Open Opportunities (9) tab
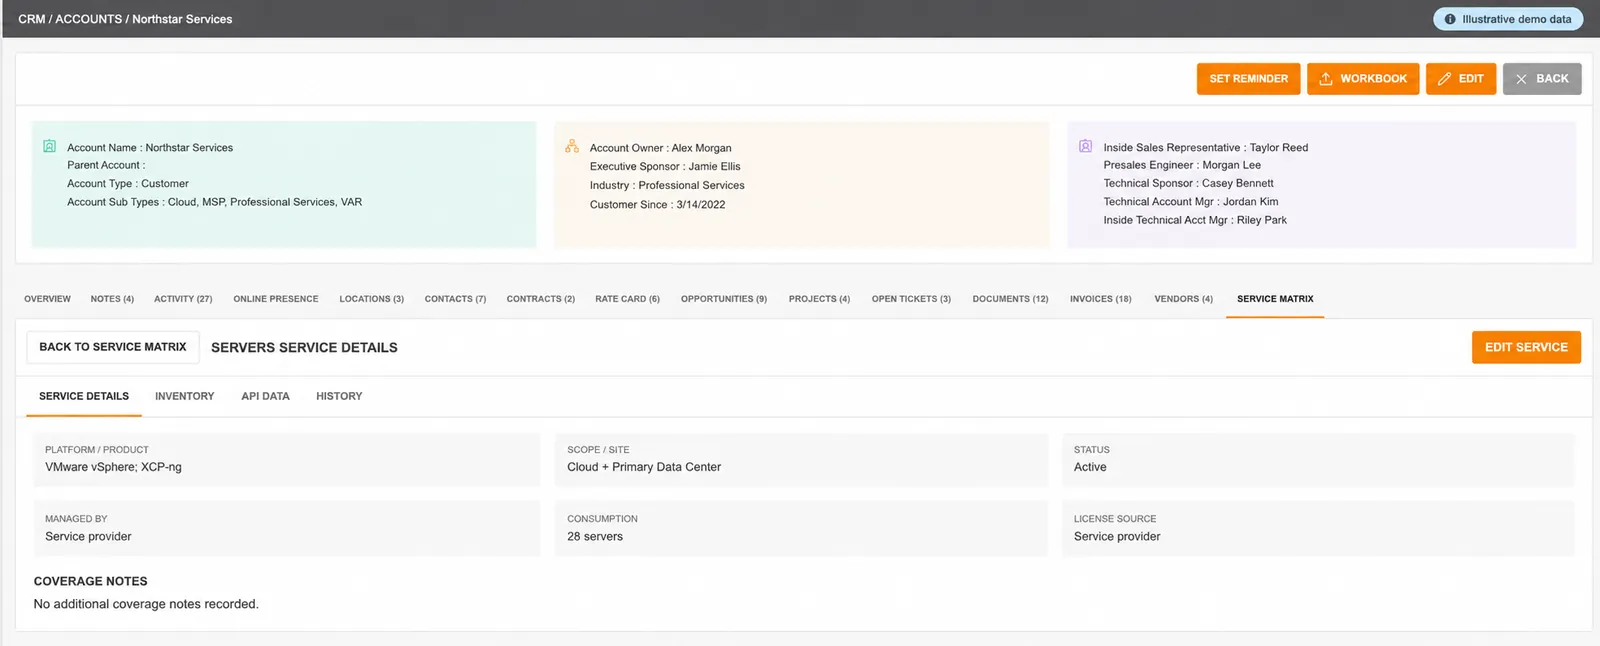1600x646 pixels. tap(724, 299)
